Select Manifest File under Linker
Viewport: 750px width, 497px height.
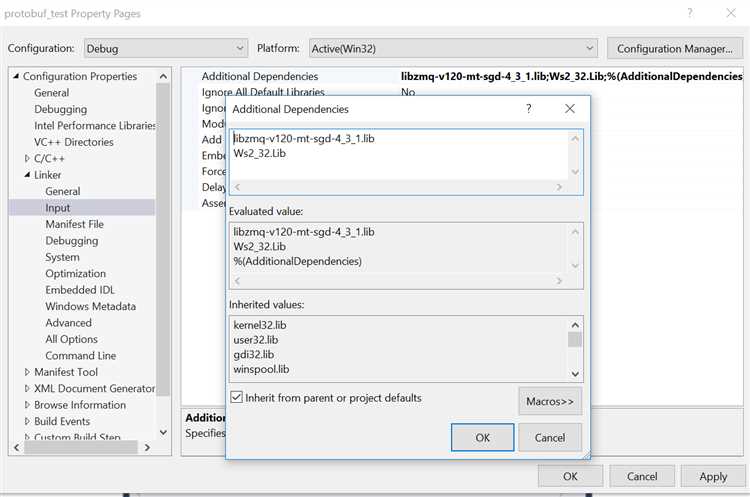pyautogui.click(x=75, y=224)
